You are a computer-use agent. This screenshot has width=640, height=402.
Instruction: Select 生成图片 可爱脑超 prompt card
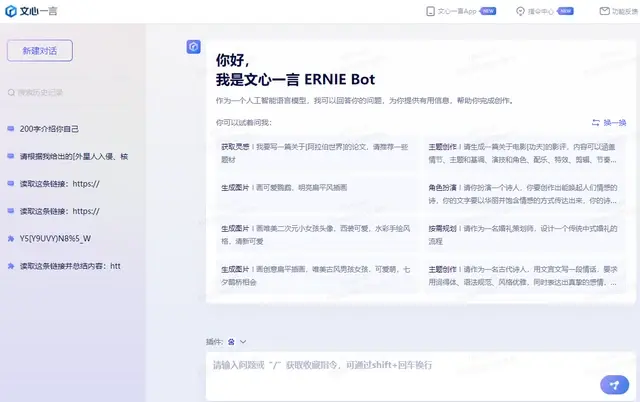pyautogui.click(x=318, y=194)
